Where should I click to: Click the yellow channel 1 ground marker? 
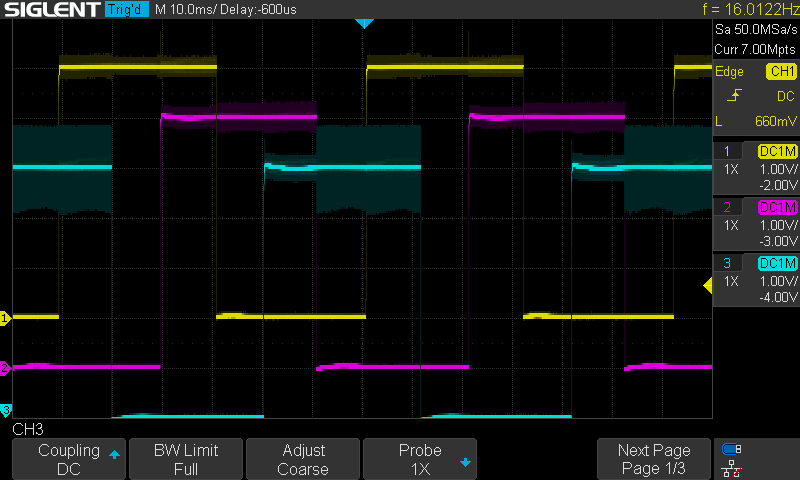coord(5,319)
